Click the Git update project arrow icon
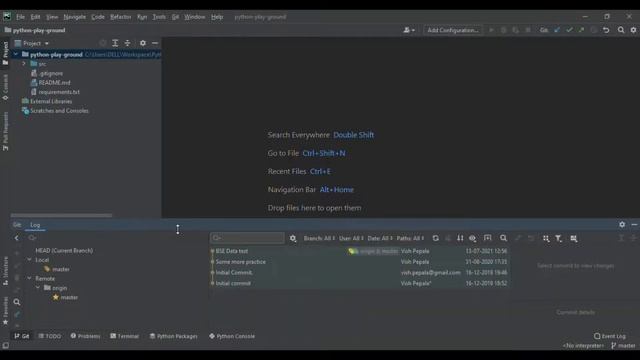The height and width of the screenshot is (360, 640). [x=557, y=30]
